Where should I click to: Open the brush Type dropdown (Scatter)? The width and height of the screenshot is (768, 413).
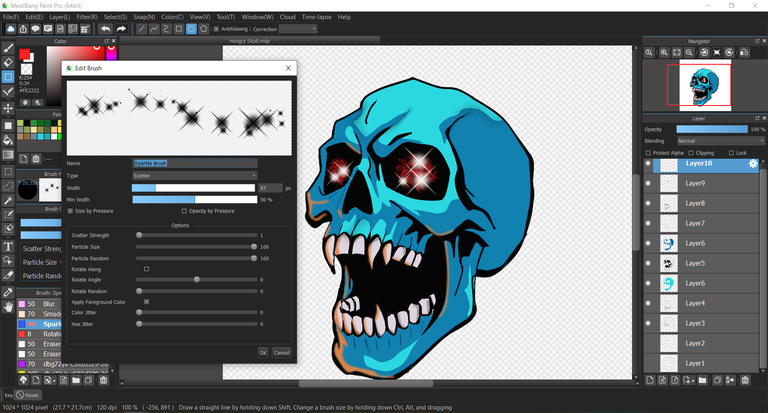194,175
